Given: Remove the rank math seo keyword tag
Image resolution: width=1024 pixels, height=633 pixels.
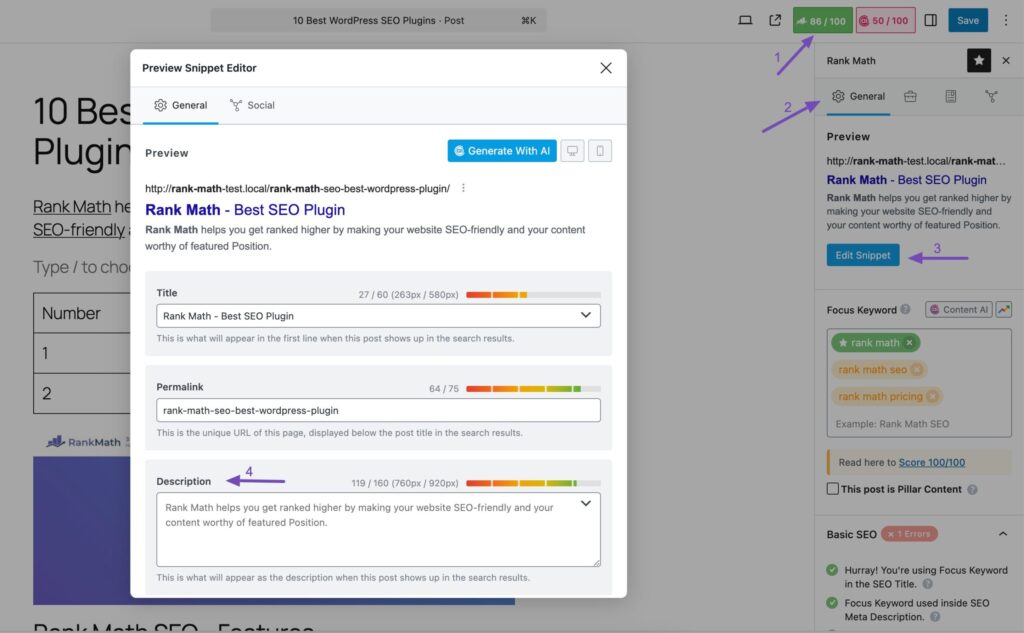Looking at the screenshot, I should [916, 370].
